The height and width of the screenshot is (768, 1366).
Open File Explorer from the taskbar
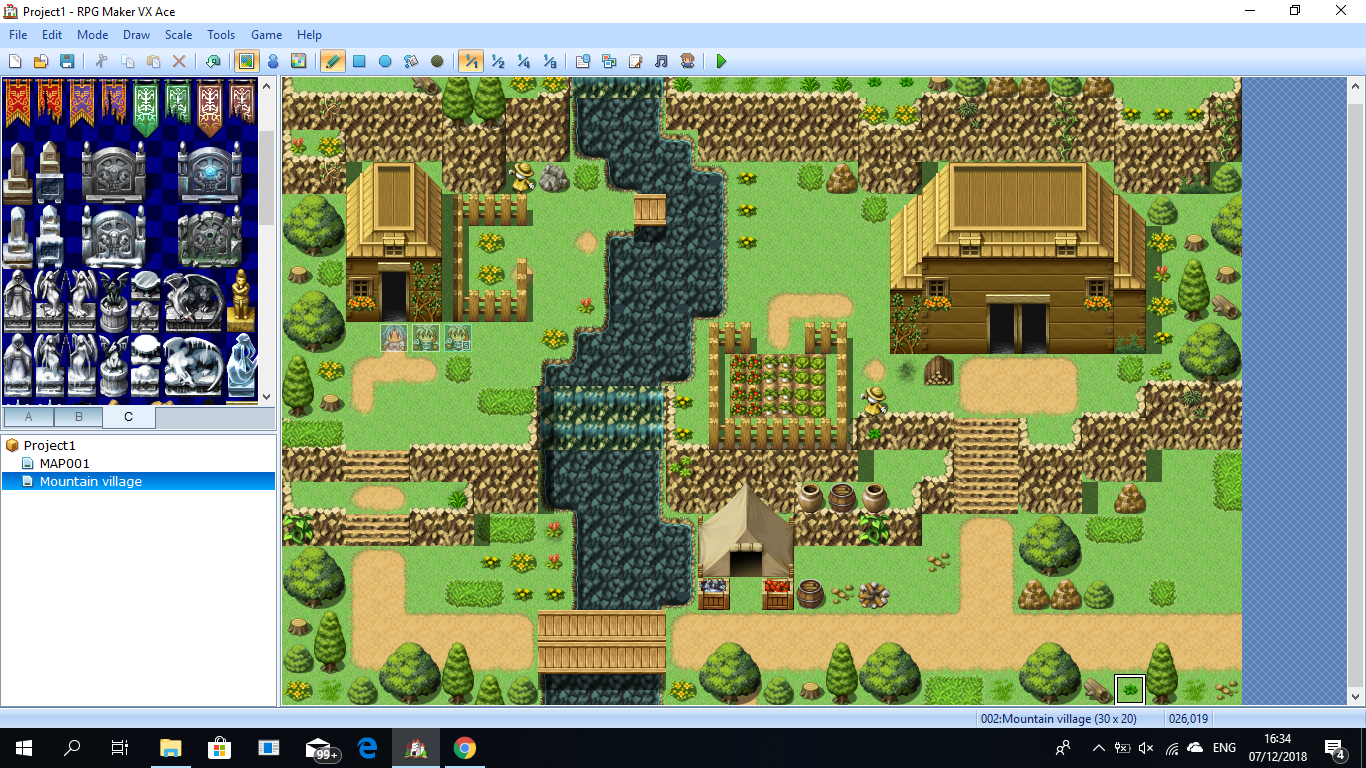coord(171,748)
